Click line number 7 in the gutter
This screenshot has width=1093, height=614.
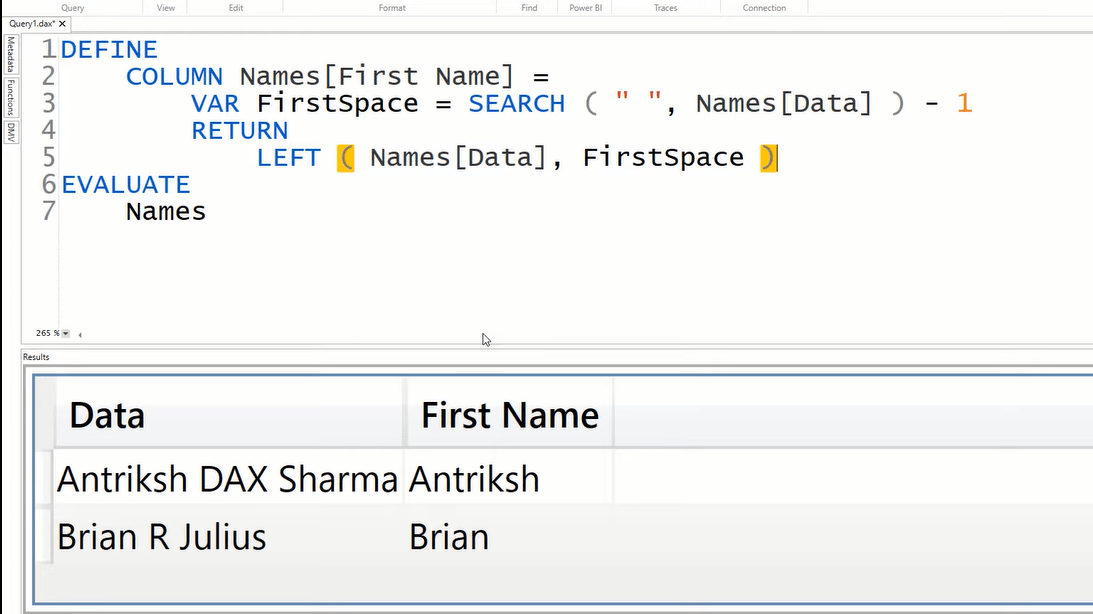point(48,211)
